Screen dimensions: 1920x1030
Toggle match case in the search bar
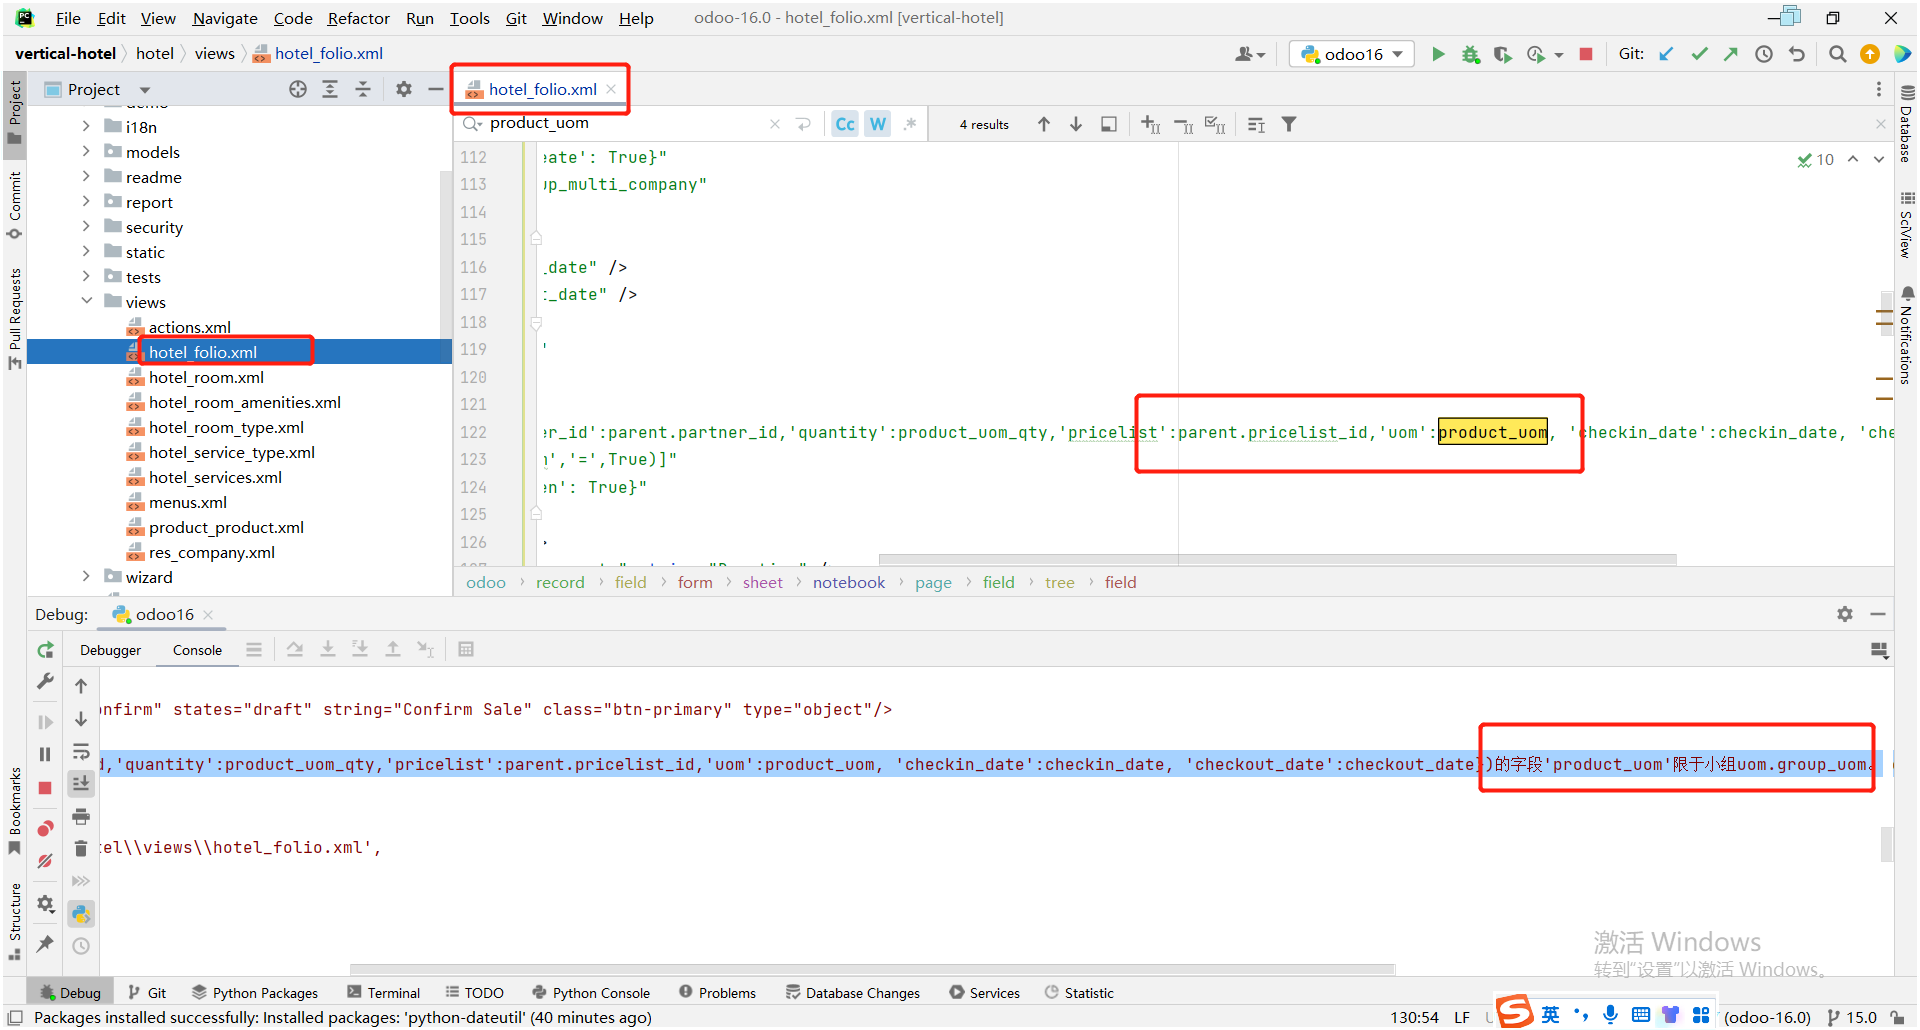[845, 123]
